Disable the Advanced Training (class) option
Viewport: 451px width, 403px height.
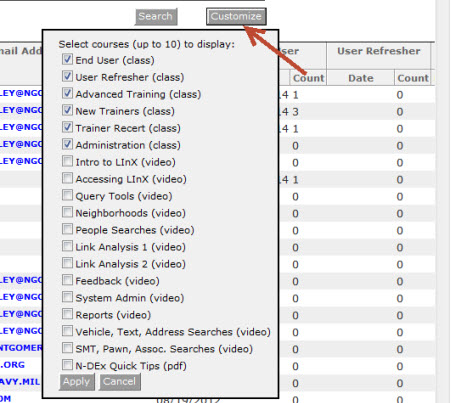(x=67, y=94)
